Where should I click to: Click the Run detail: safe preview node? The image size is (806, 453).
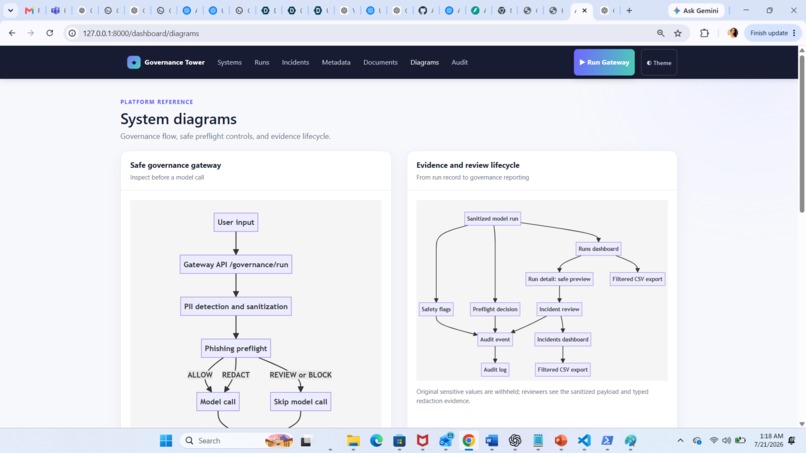(x=559, y=279)
